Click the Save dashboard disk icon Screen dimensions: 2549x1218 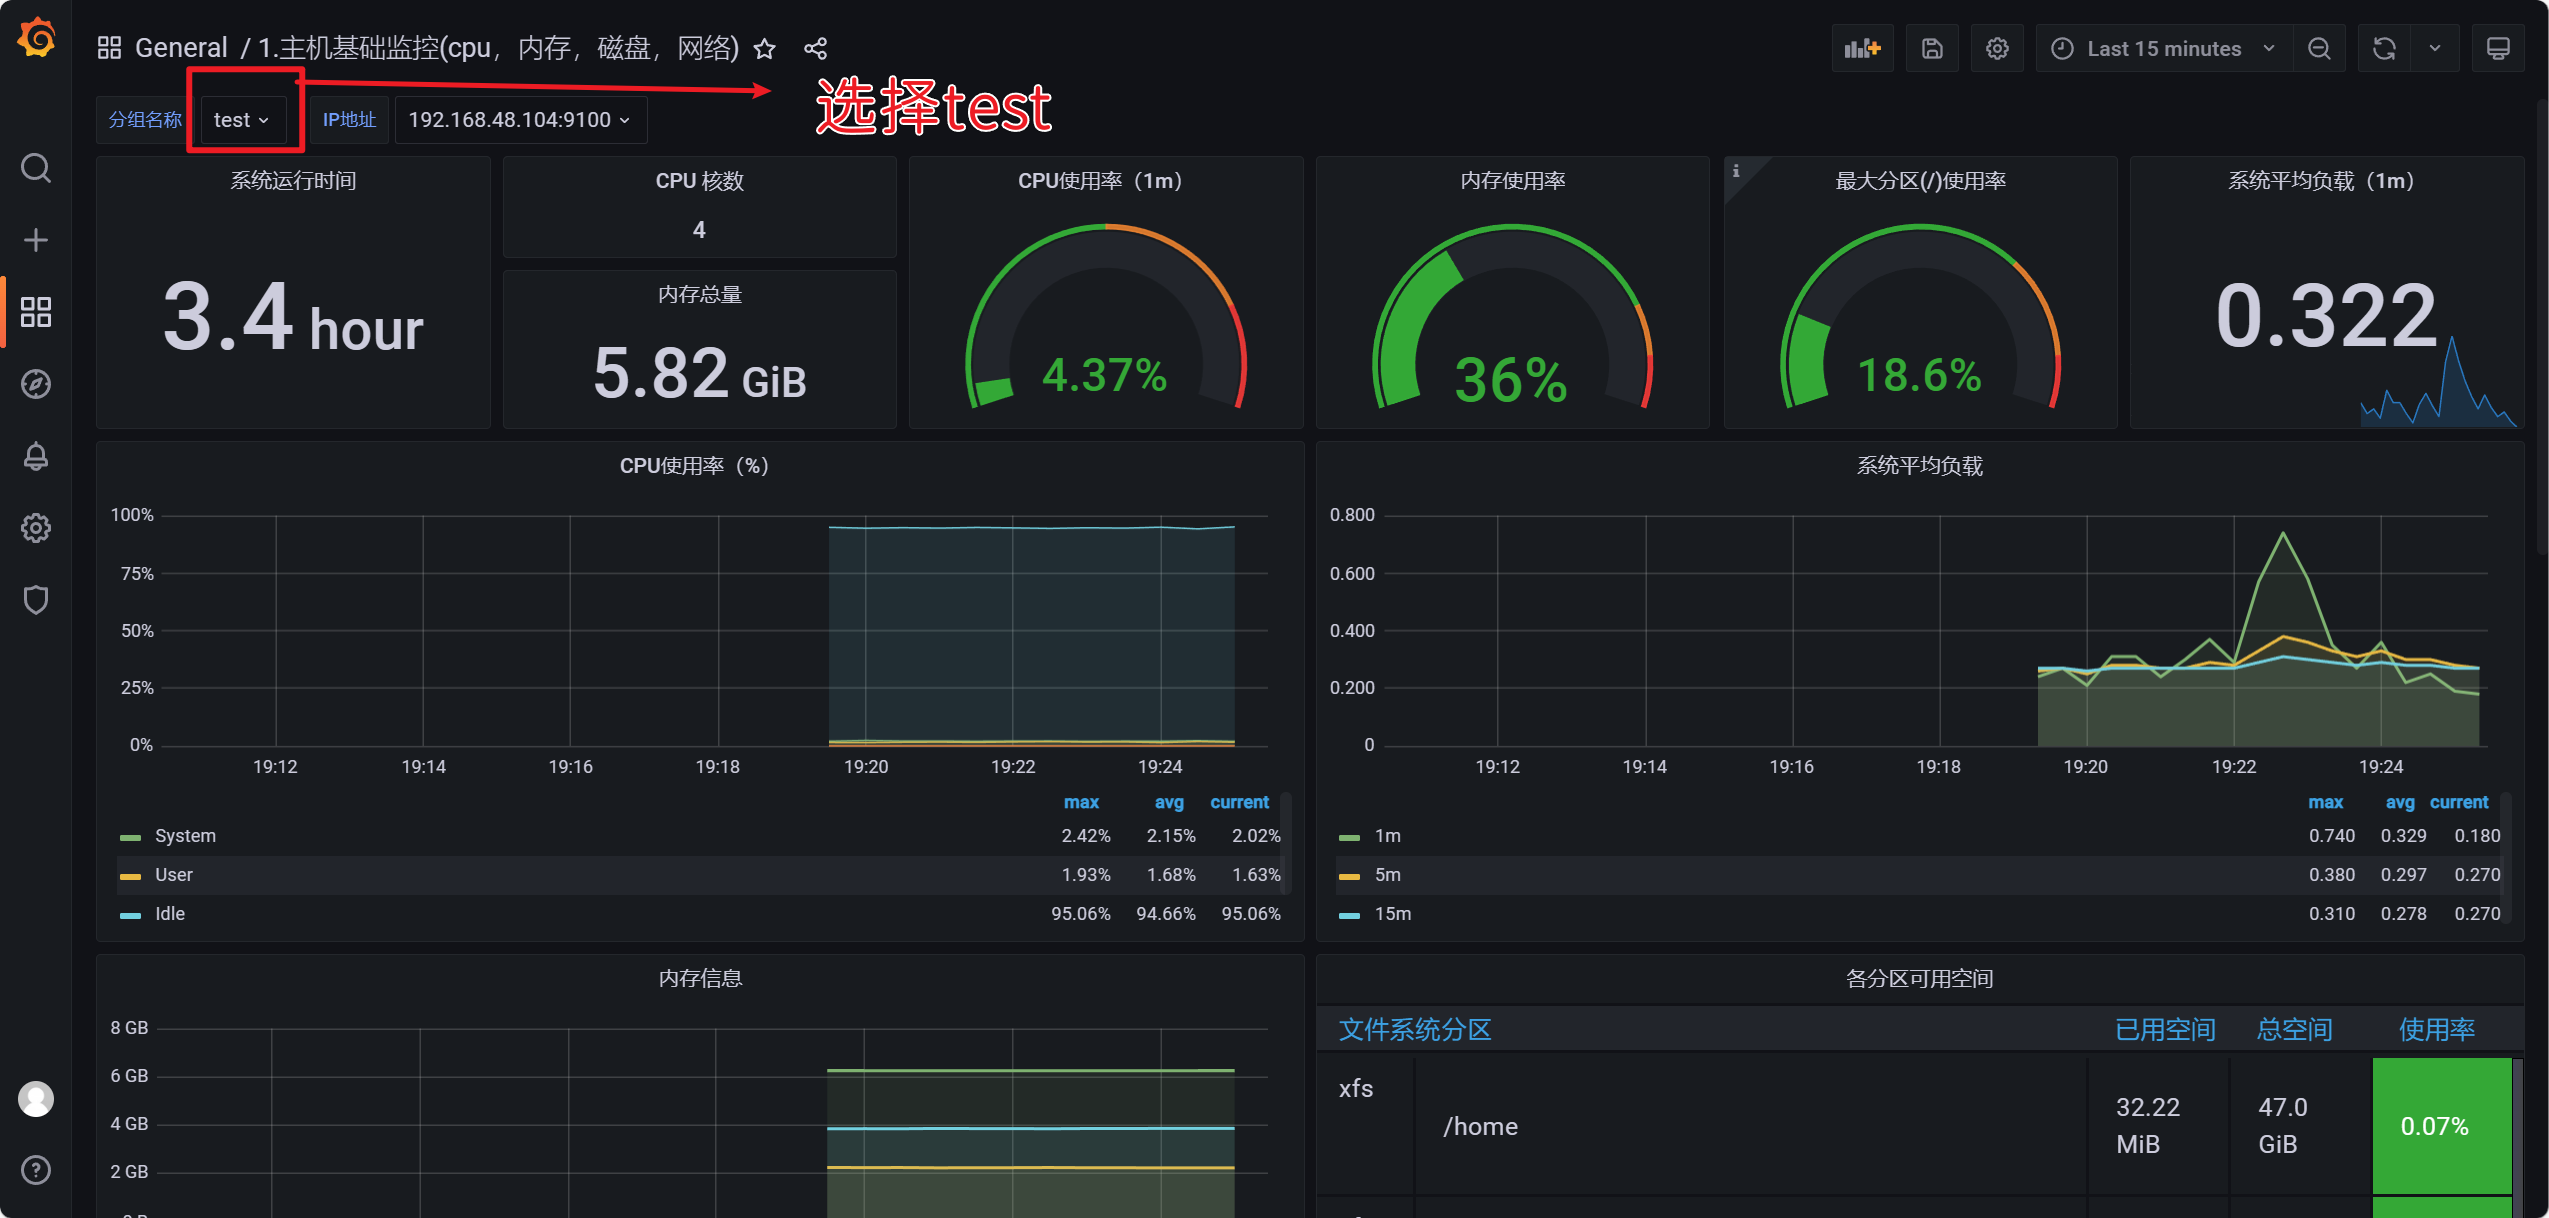(1932, 49)
